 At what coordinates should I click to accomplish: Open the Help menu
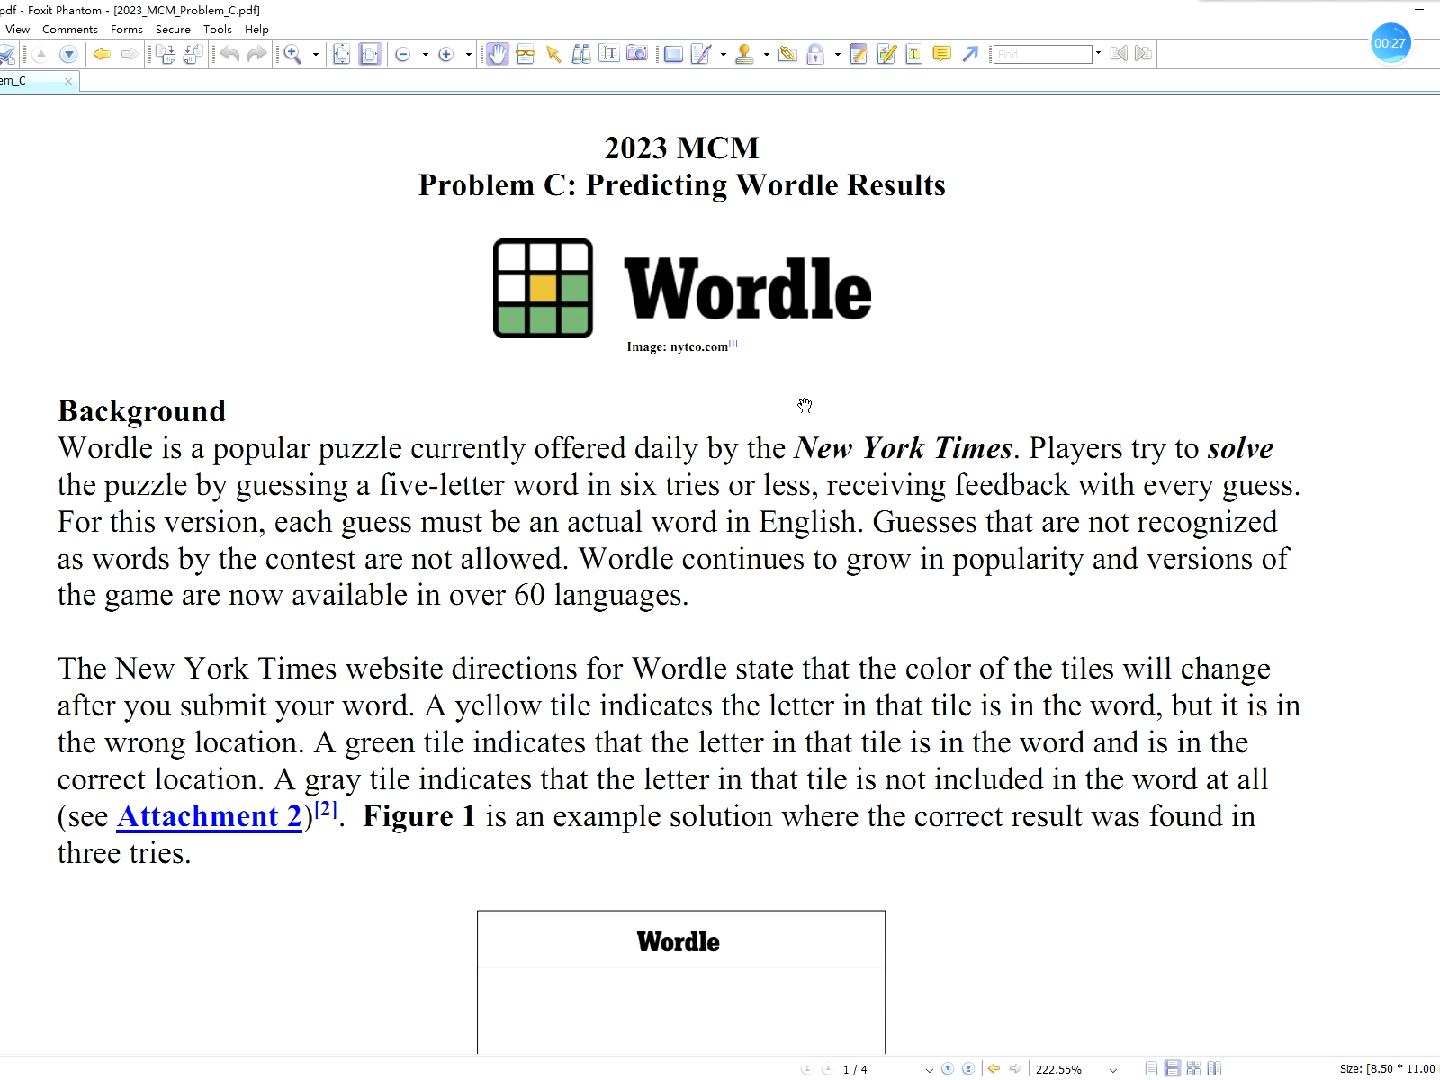(x=257, y=29)
